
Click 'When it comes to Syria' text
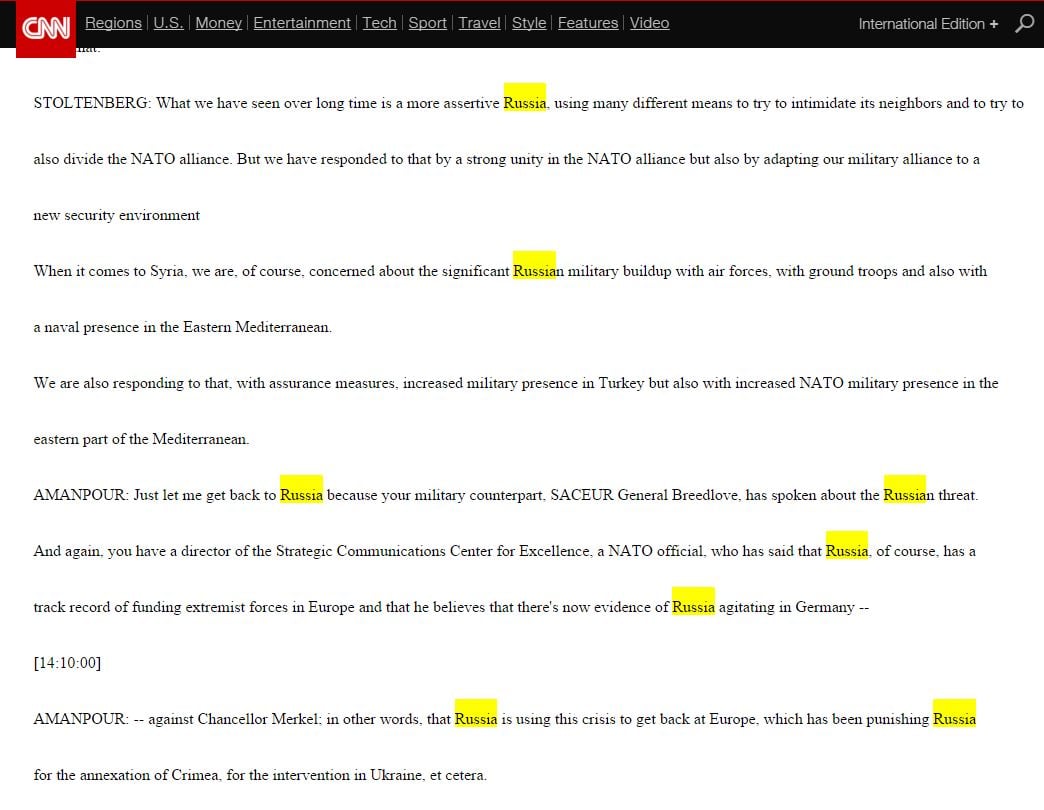coord(110,272)
